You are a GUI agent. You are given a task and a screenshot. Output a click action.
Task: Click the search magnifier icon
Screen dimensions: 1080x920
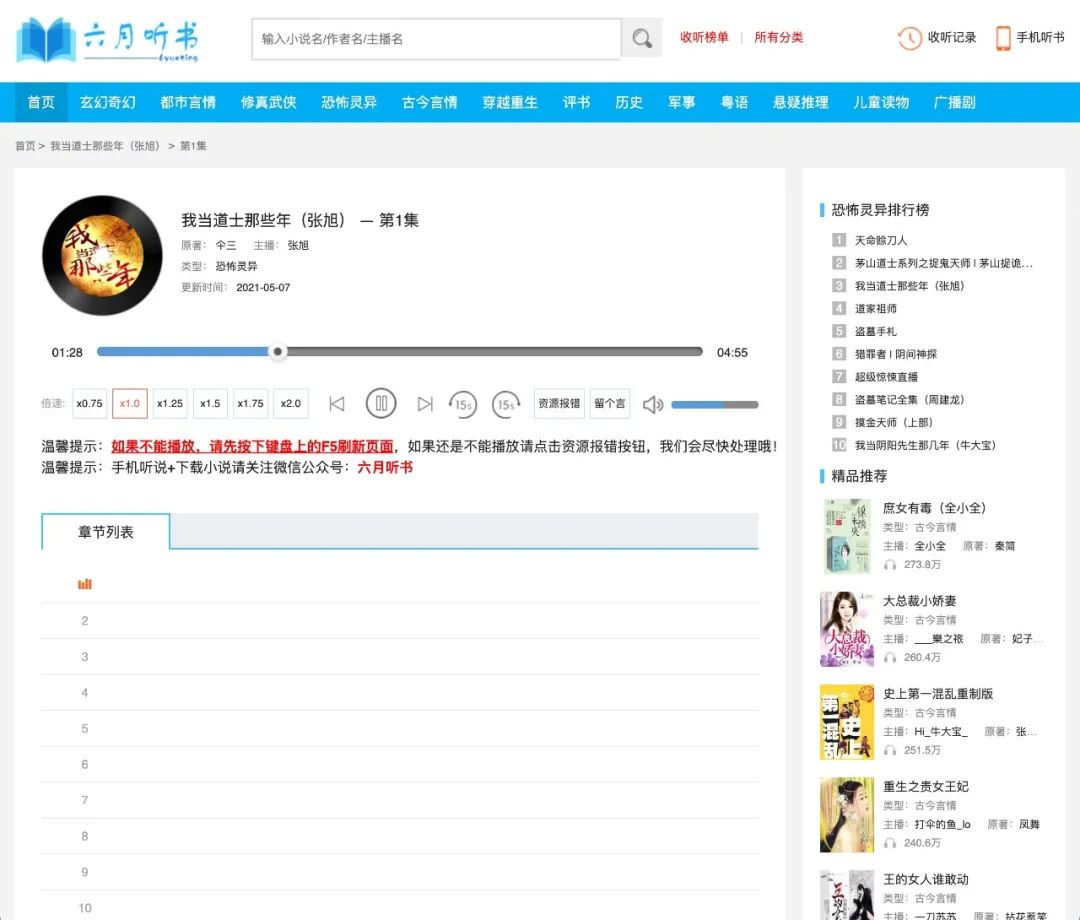[x=641, y=39]
